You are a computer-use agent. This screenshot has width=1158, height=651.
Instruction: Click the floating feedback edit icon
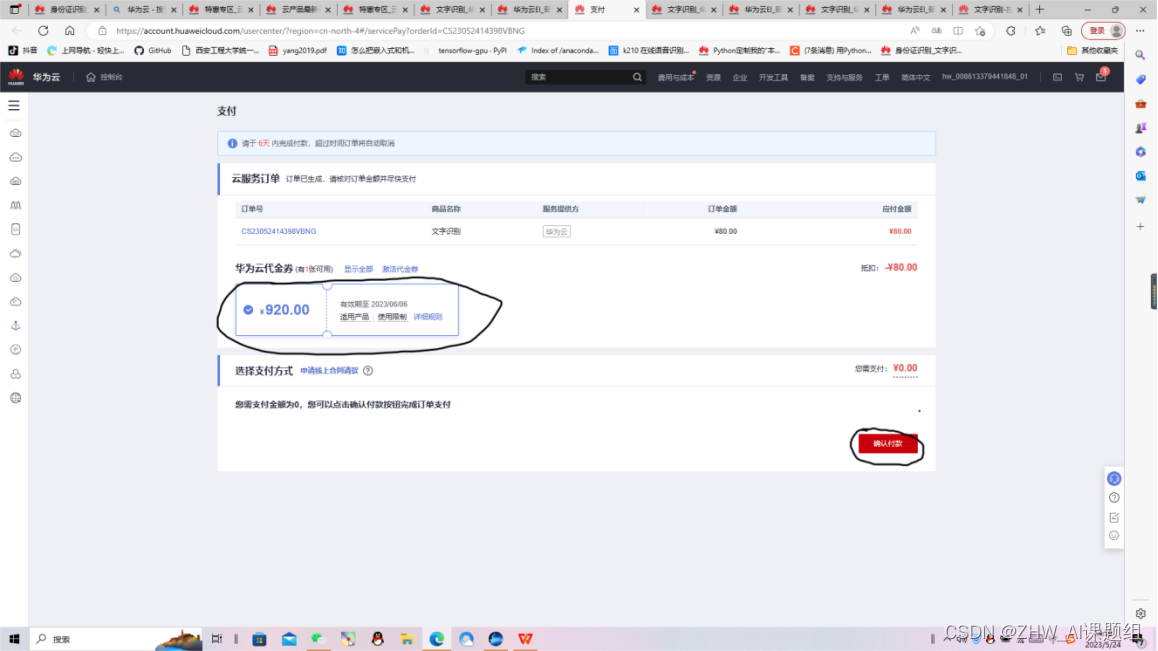[1114, 517]
